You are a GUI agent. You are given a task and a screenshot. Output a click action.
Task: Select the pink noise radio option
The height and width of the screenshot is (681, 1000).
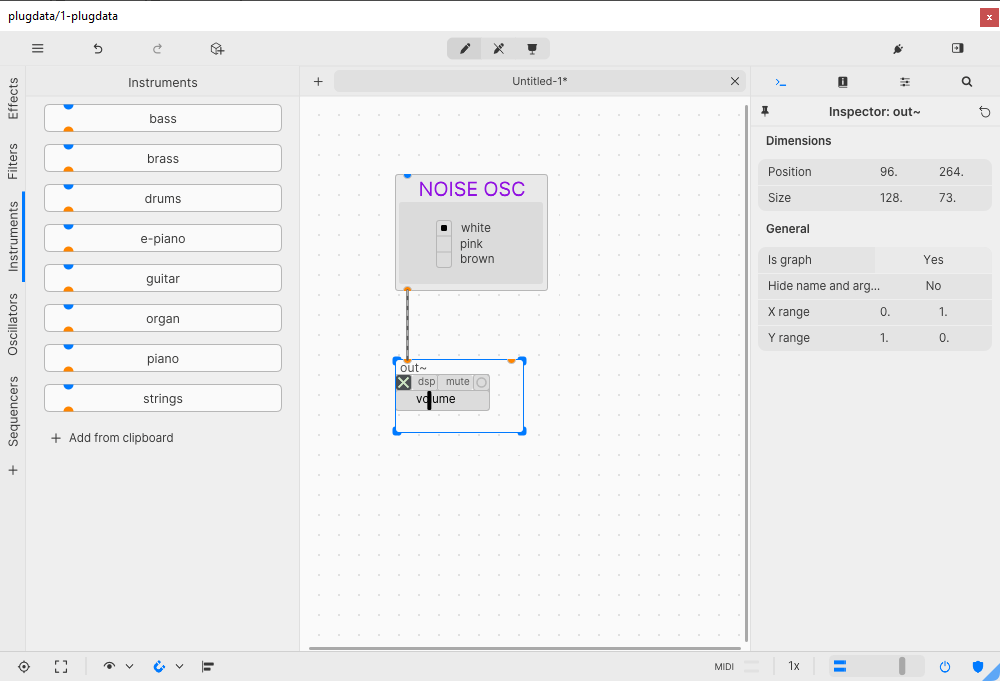pos(444,244)
